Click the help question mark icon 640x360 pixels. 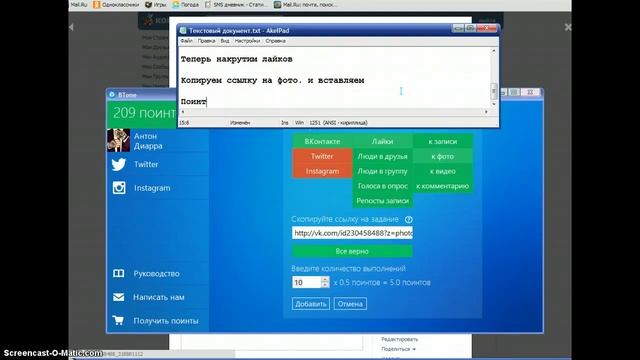[408, 220]
